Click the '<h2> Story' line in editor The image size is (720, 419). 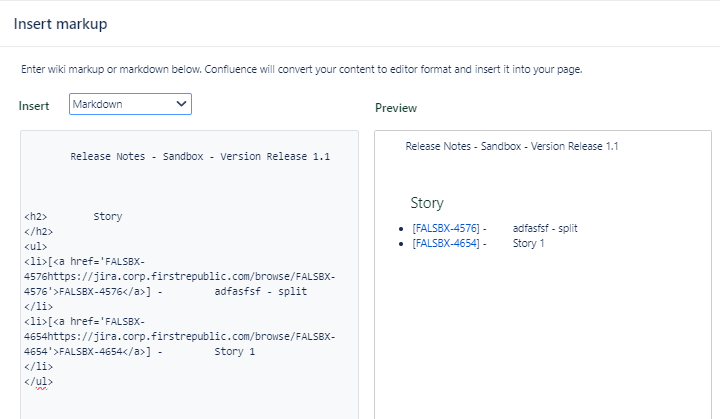pyautogui.click(x=73, y=216)
